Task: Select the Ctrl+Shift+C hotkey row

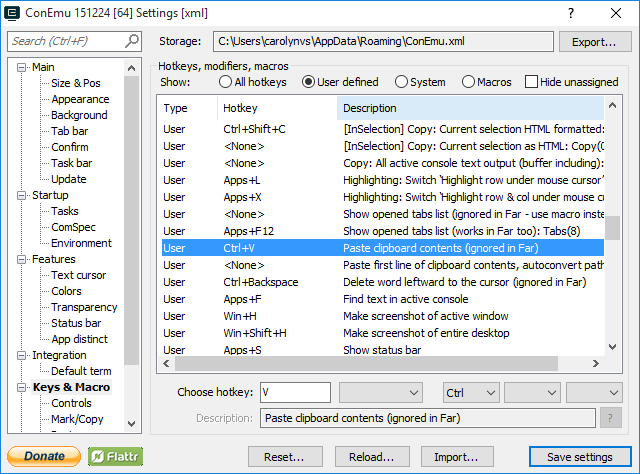Action: tap(383, 129)
